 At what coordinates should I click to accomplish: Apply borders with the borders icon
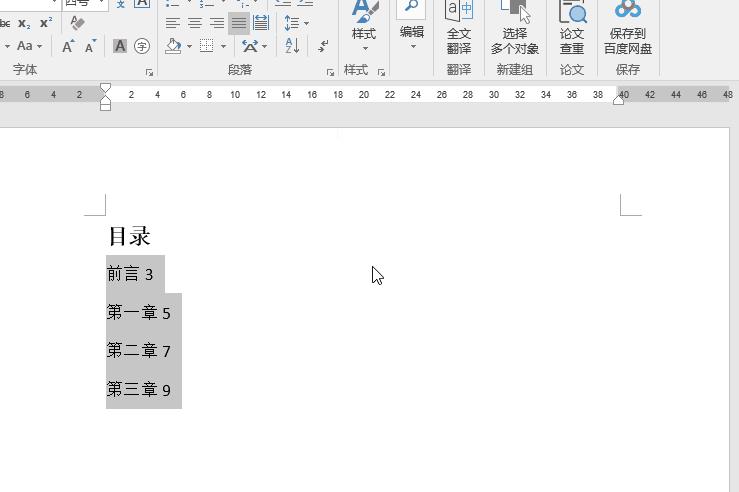pyautogui.click(x=206, y=46)
